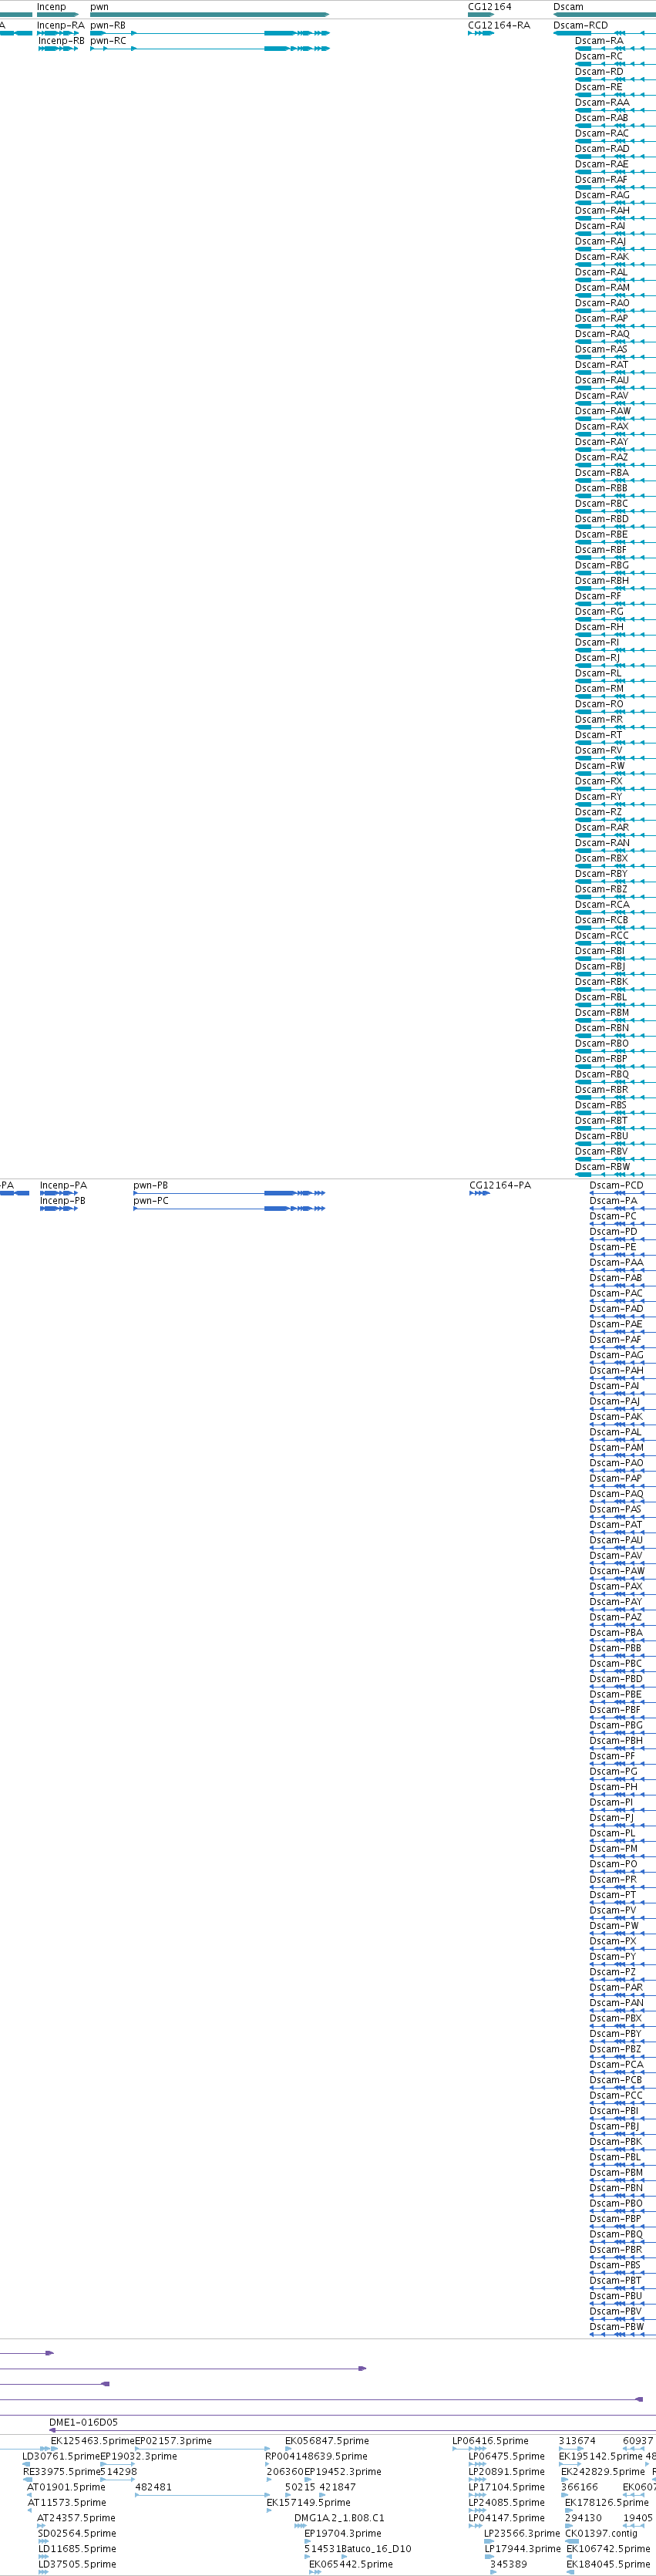Image resolution: width=656 pixels, height=2576 pixels.
Task: Pick transcript Dscam-RBH
Action: (602, 580)
